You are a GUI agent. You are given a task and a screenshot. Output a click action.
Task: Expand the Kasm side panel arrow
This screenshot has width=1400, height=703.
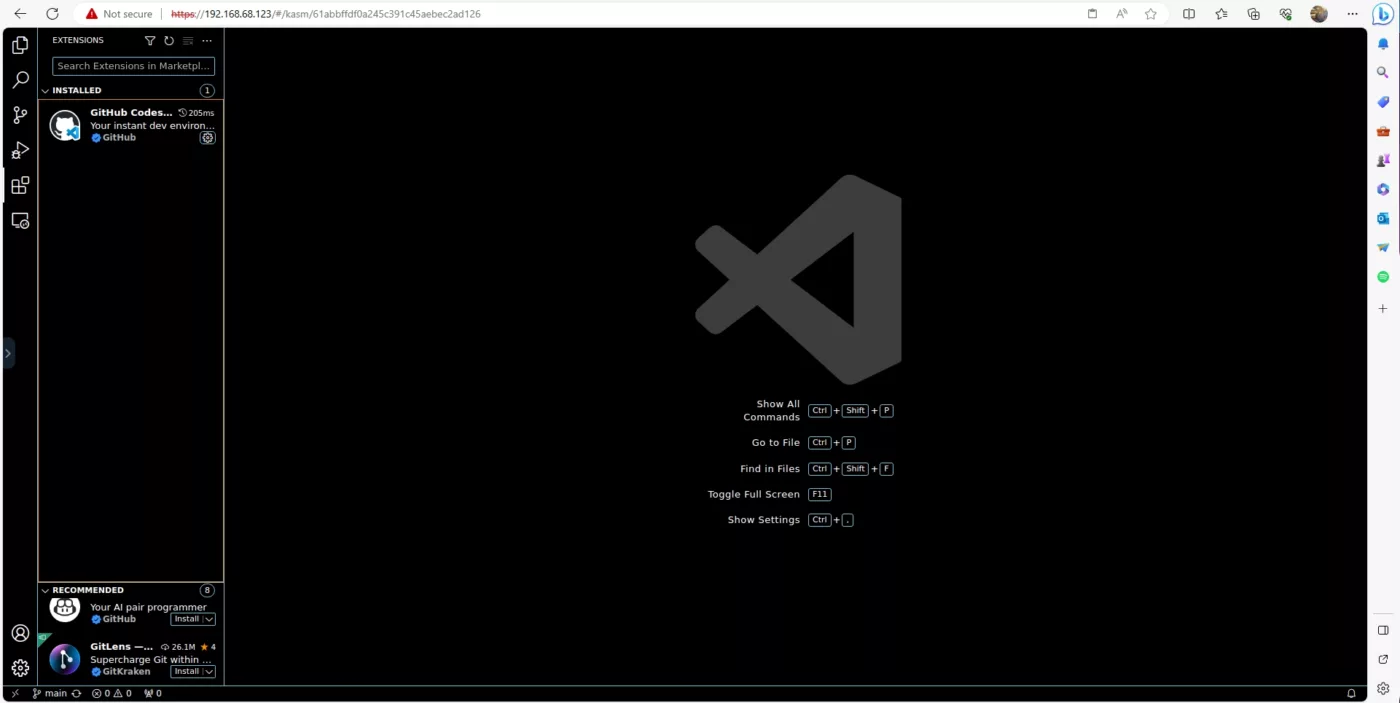(8, 353)
